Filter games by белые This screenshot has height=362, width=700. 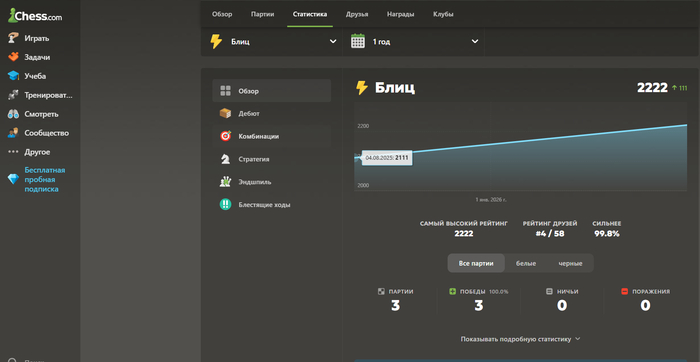[526, 263]
